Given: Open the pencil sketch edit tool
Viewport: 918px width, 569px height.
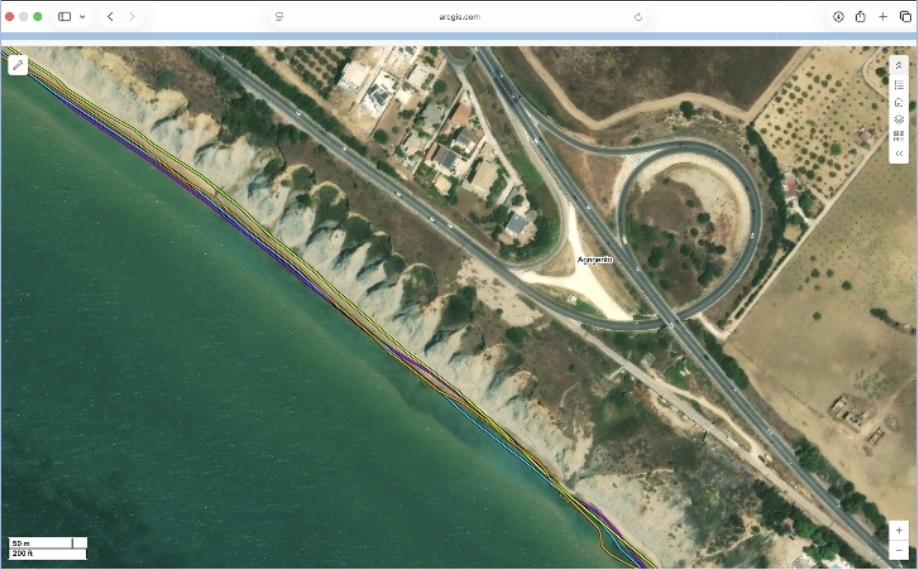Looking at the screenshot, I should [18, 65].
